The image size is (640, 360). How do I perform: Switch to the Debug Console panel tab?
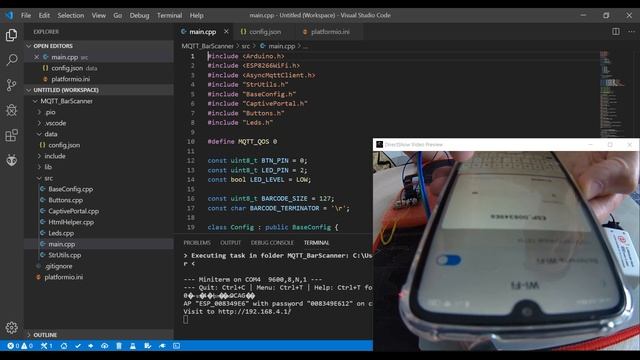[272, 242]
